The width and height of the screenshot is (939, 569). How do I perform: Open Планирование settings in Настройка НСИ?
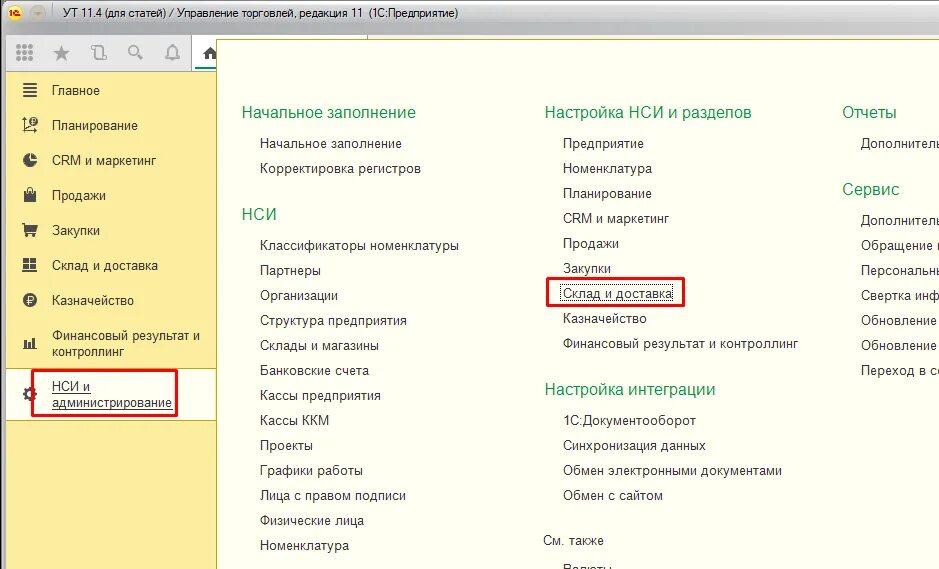coord(607,194)
